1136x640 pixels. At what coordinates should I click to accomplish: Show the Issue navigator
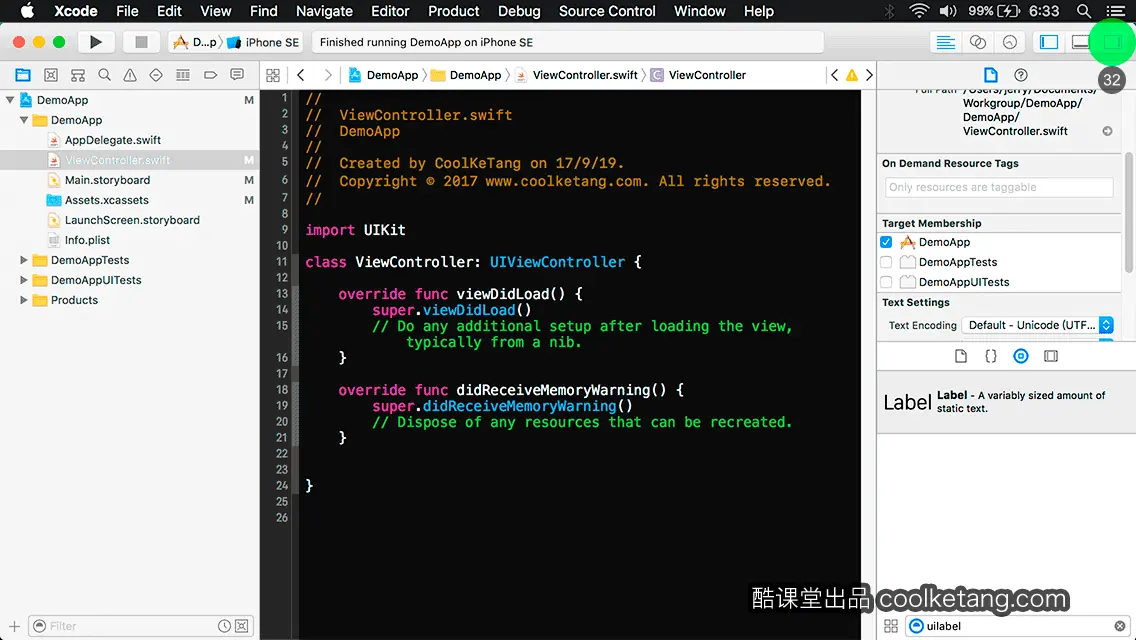point(130,75)
